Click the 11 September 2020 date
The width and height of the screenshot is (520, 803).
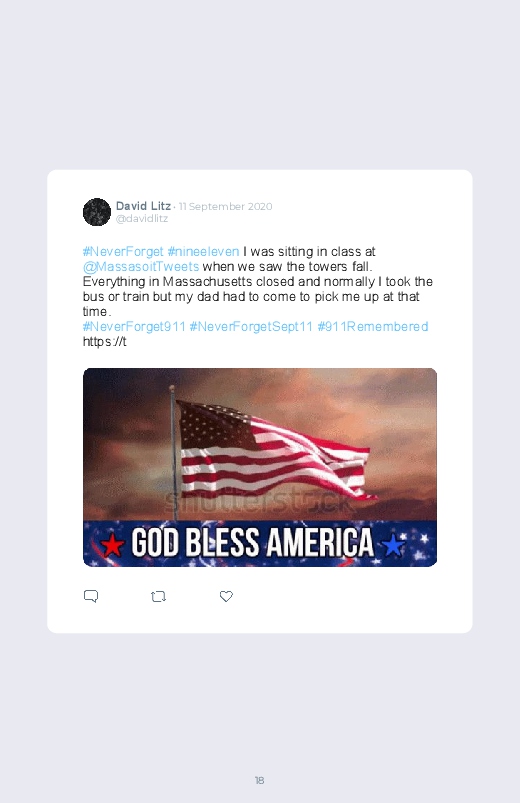coord(225,206)
